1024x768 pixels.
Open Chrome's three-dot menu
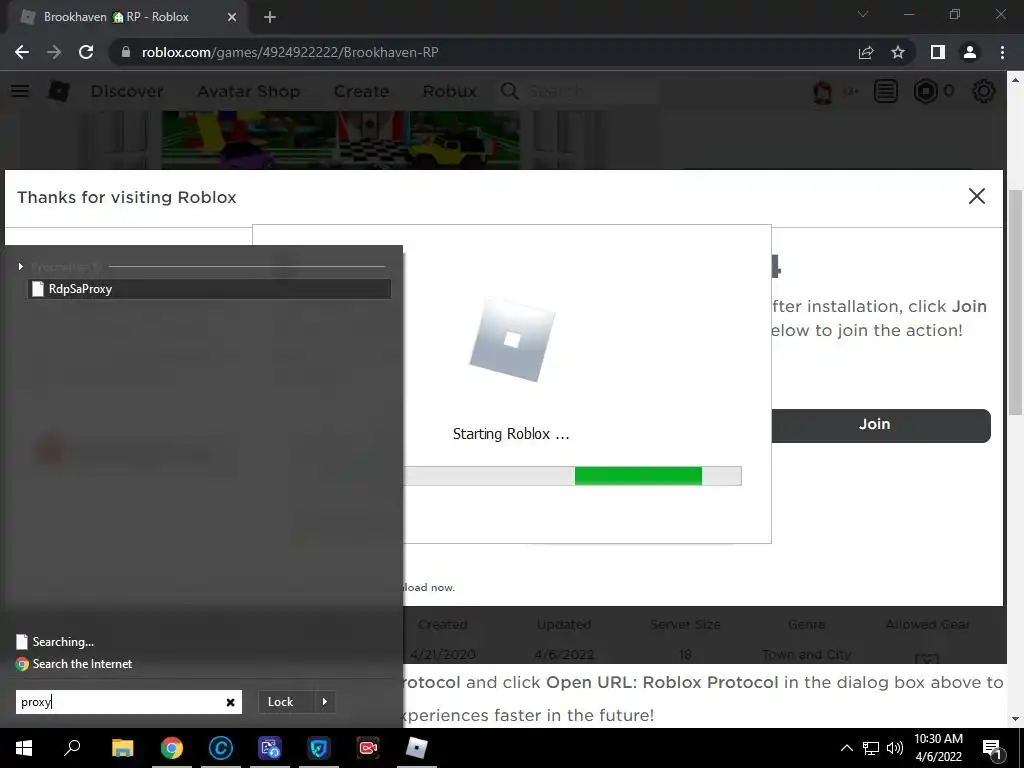(x=1002, y=52)
